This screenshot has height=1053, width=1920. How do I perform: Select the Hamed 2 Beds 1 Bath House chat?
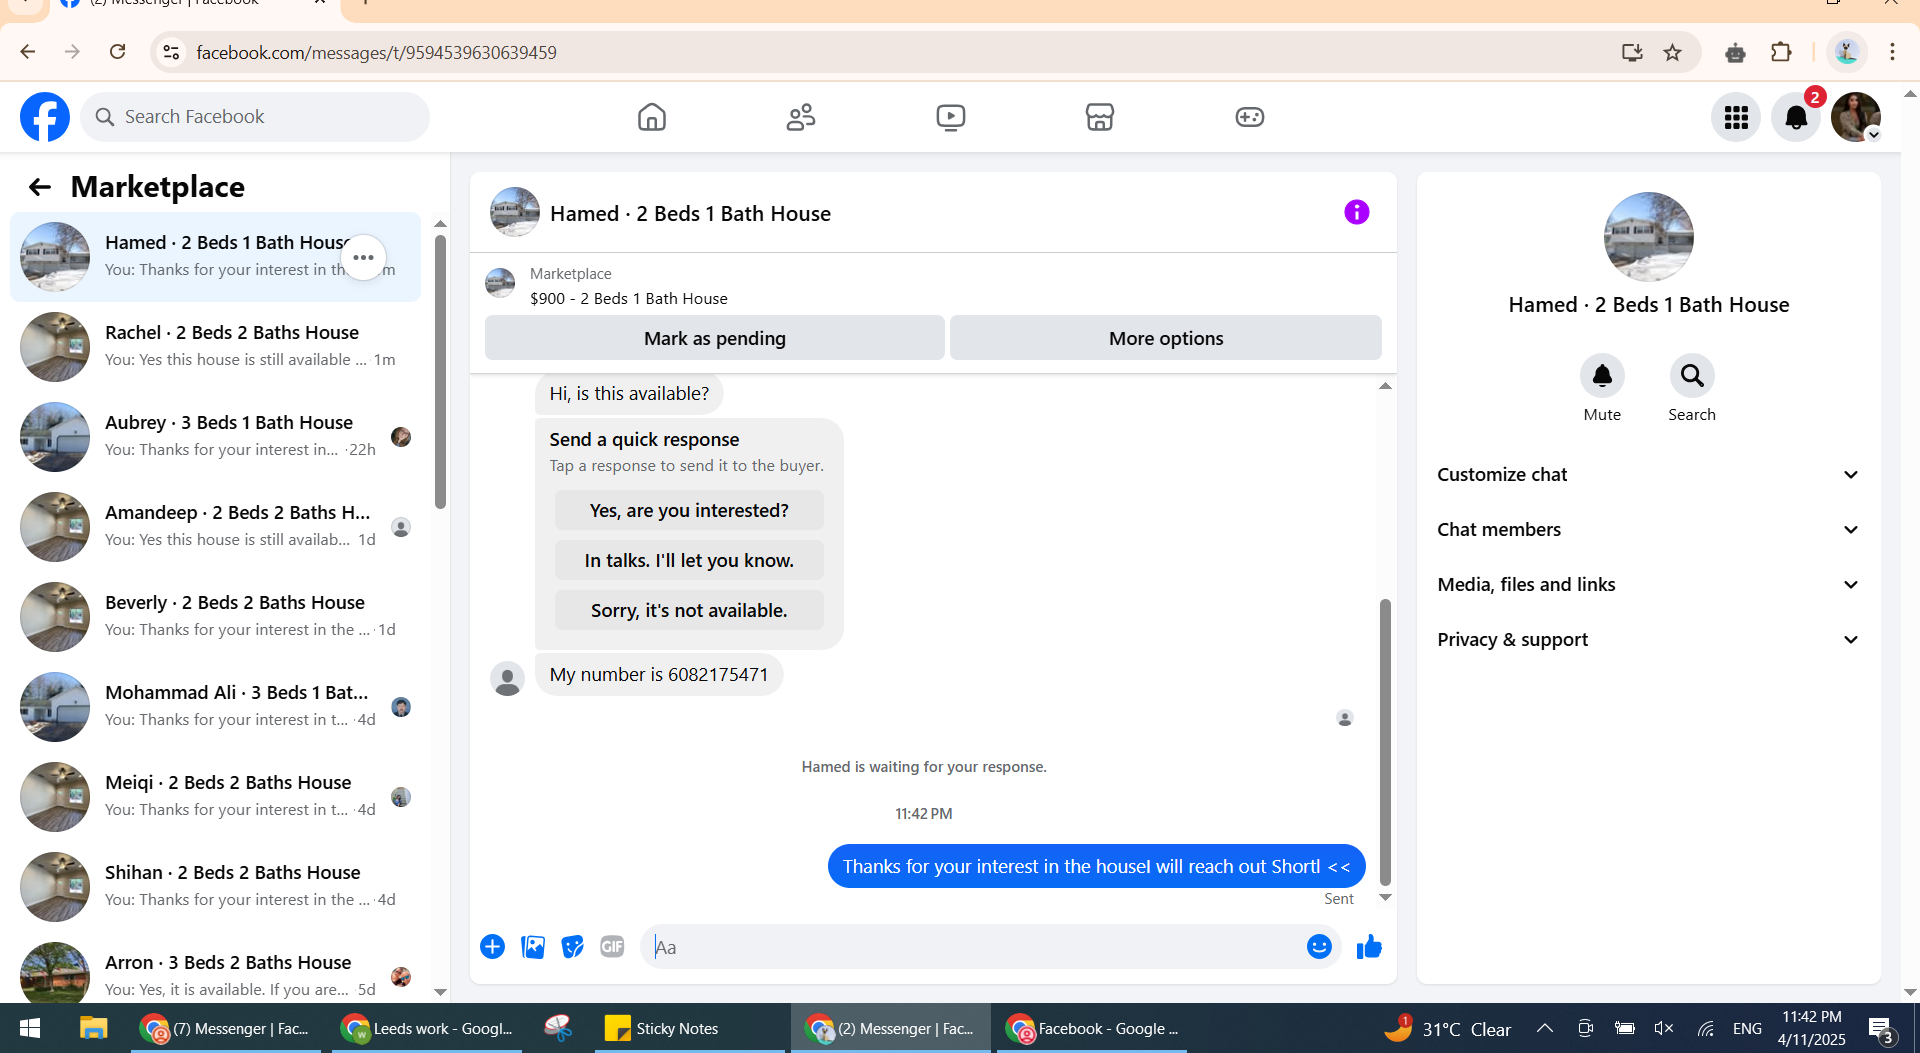[x=215, y=257]
